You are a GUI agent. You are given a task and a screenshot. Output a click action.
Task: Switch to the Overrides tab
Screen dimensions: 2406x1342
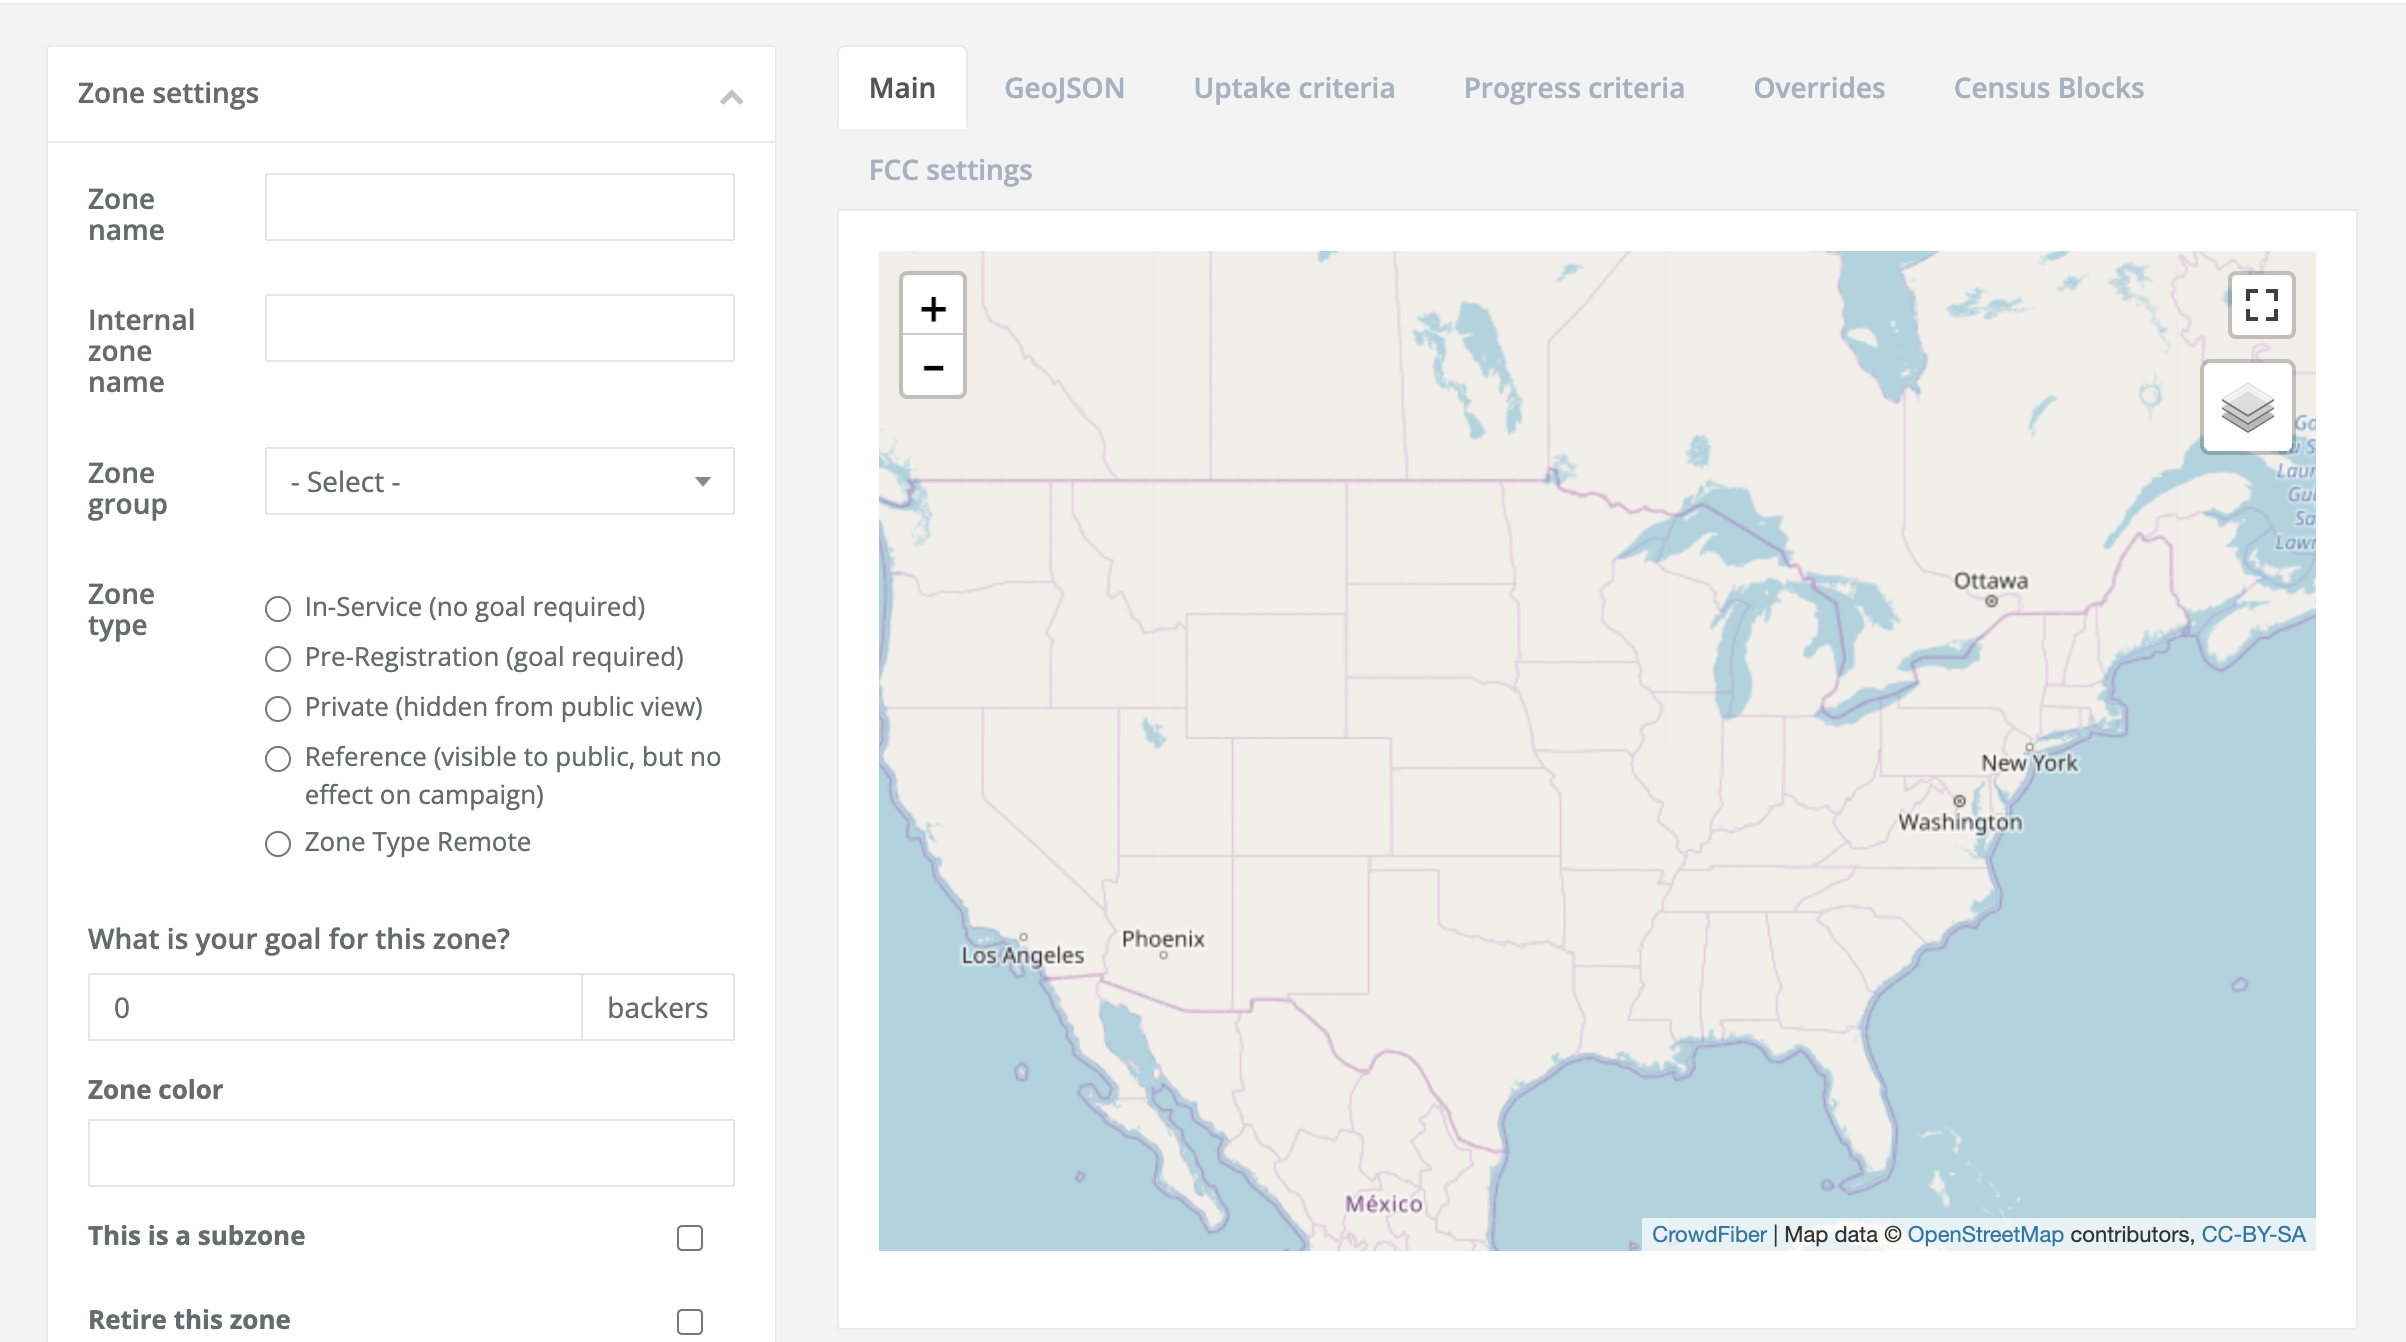click(x=1818, y=88)
